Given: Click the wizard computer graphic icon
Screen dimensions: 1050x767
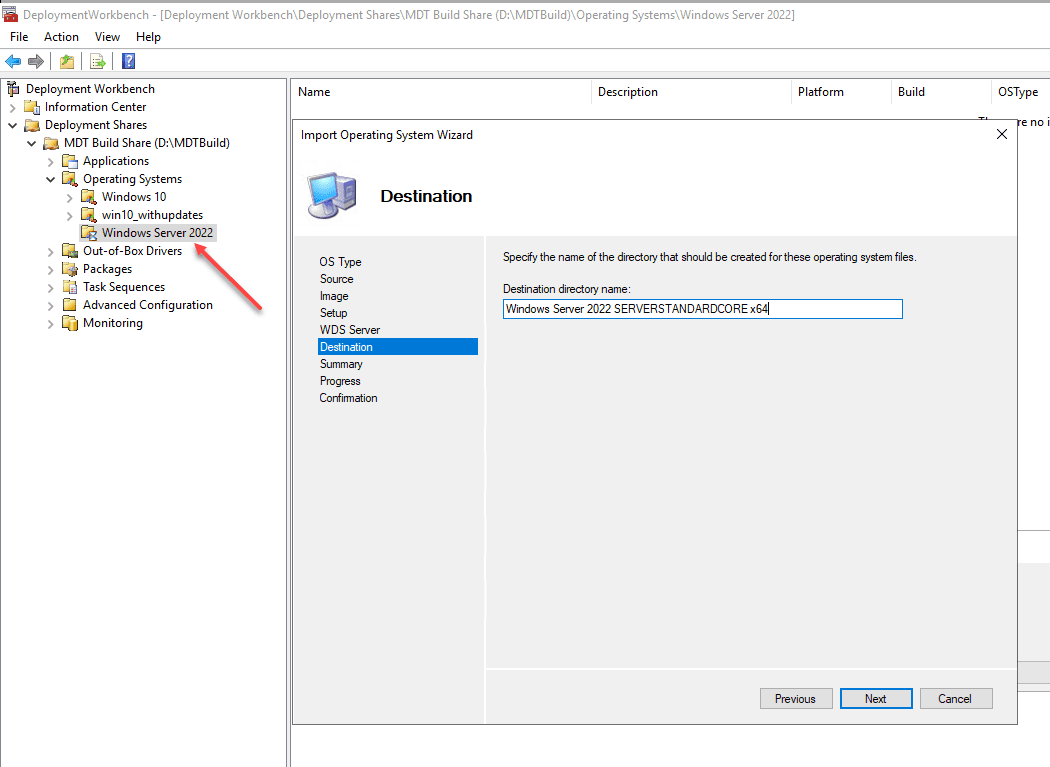Looking at the screenshot, I should (332, 196).
